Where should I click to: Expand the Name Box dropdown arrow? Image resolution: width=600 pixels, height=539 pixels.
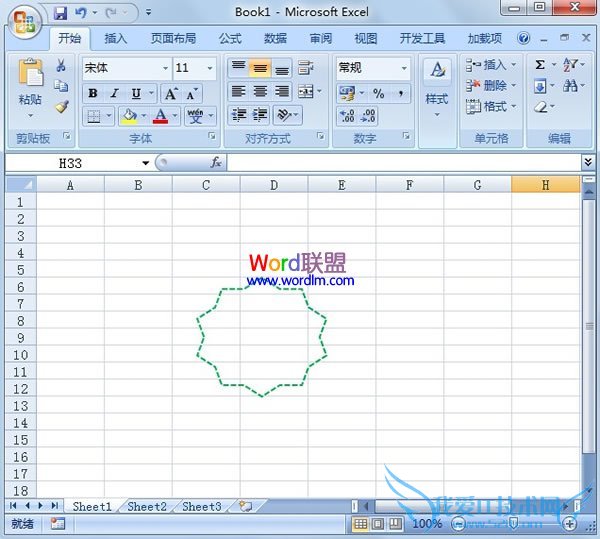[x=145, y=163]
